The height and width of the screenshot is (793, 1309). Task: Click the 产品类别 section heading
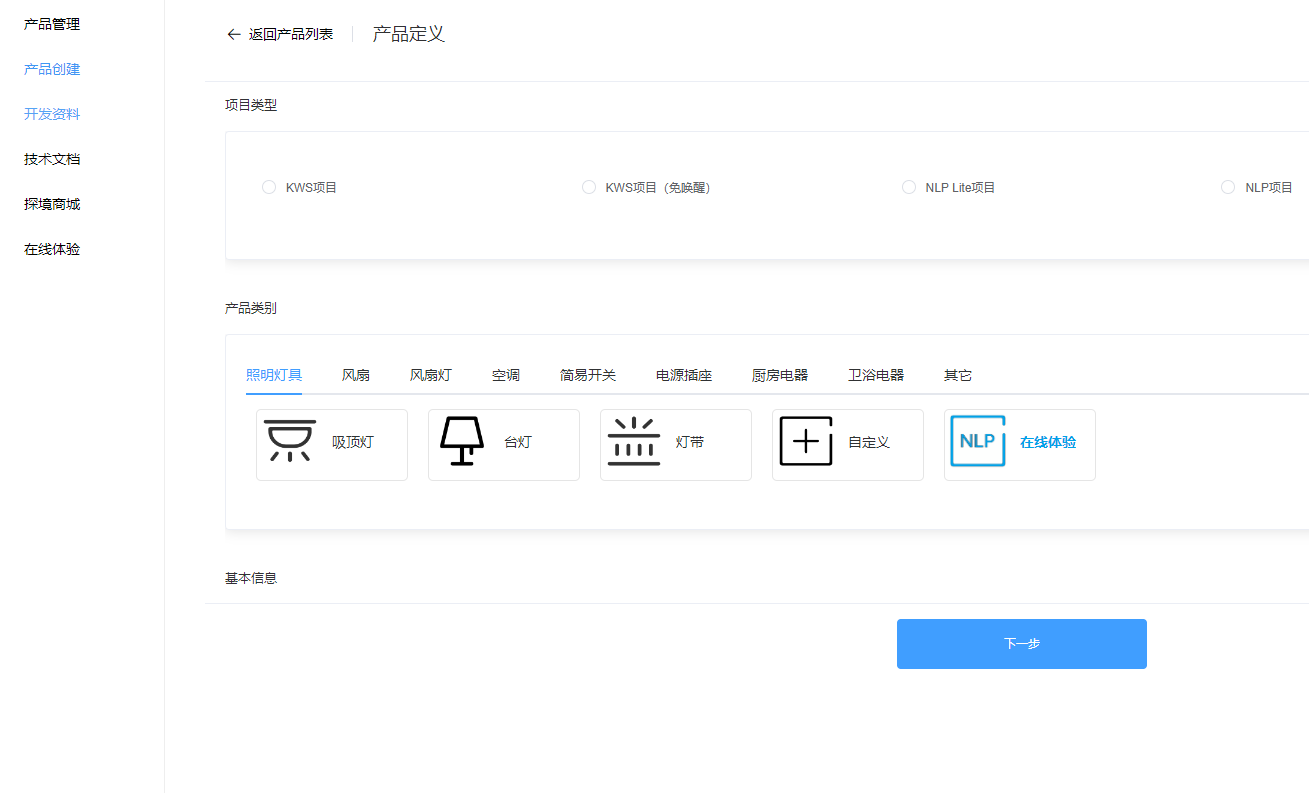pos(251,308)
